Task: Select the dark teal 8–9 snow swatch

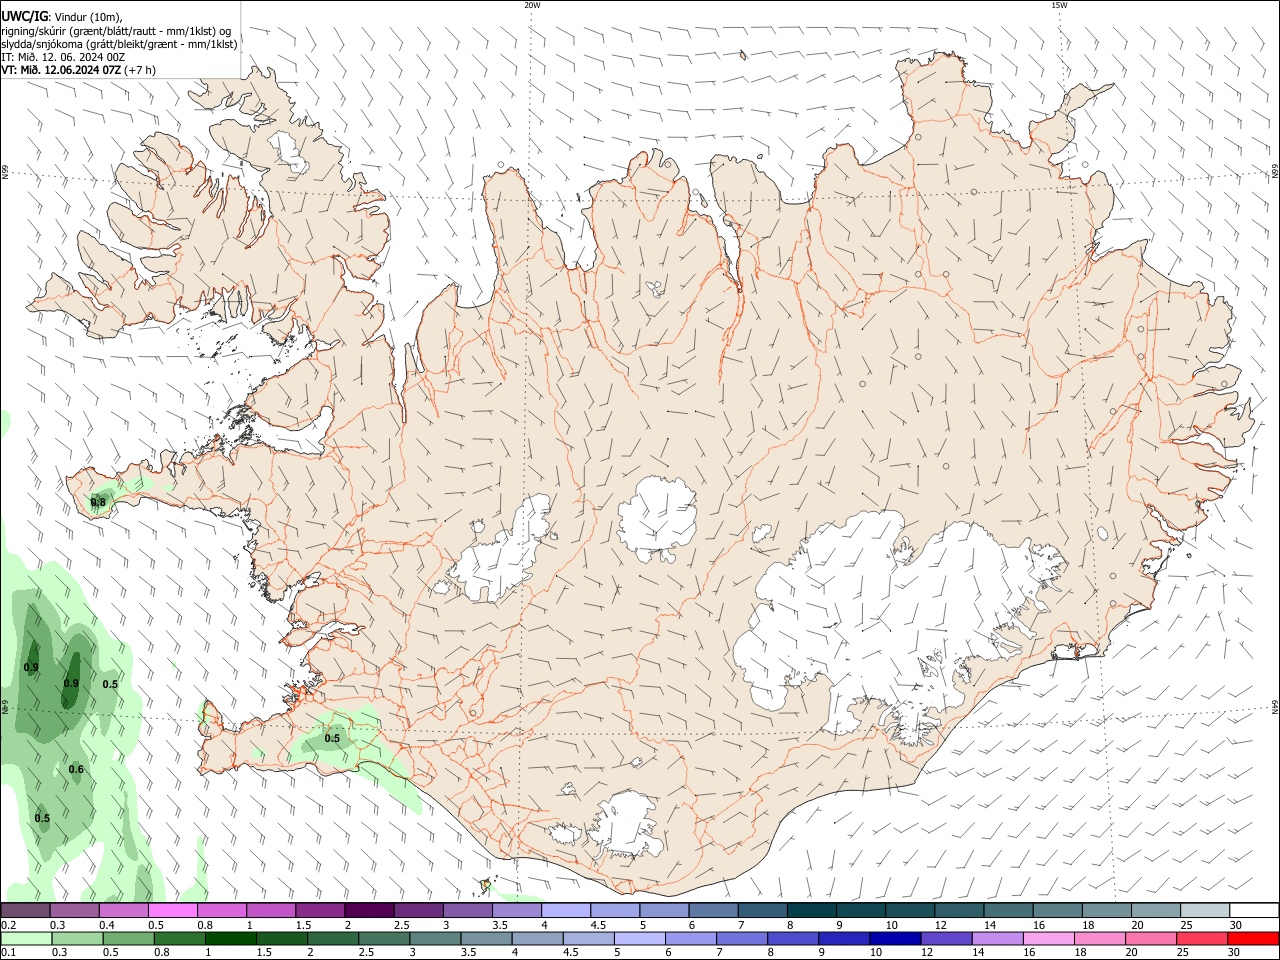Action: 813,911
